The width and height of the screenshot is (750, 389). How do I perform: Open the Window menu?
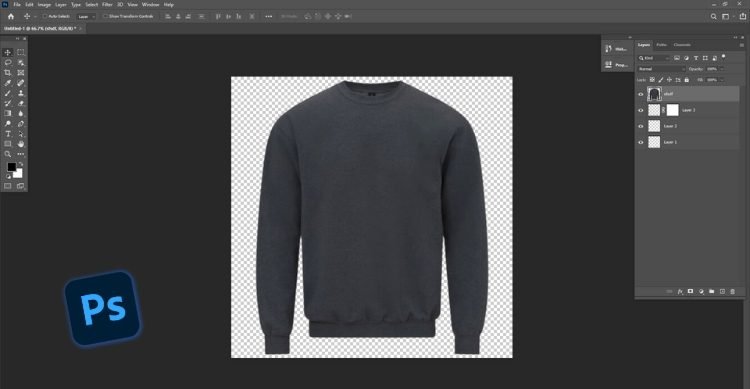[x=150, y=4]
